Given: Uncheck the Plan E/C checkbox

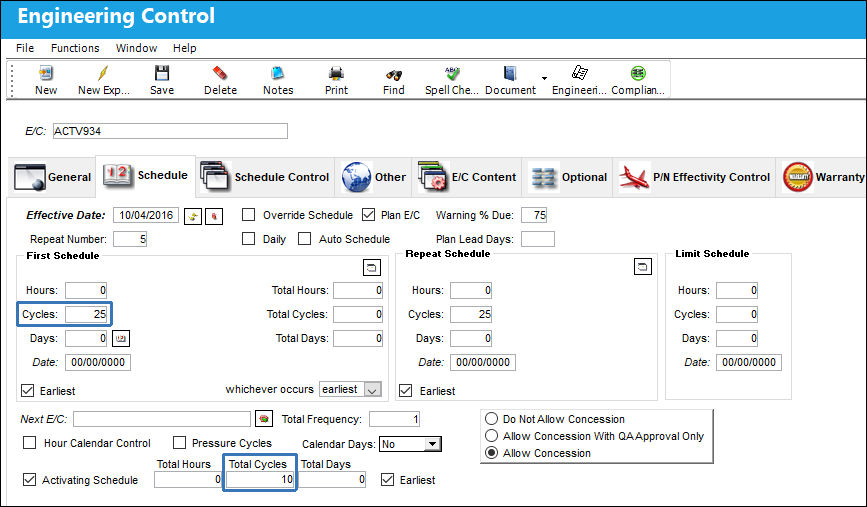Looking at the screenshot, I should point(368,215).
